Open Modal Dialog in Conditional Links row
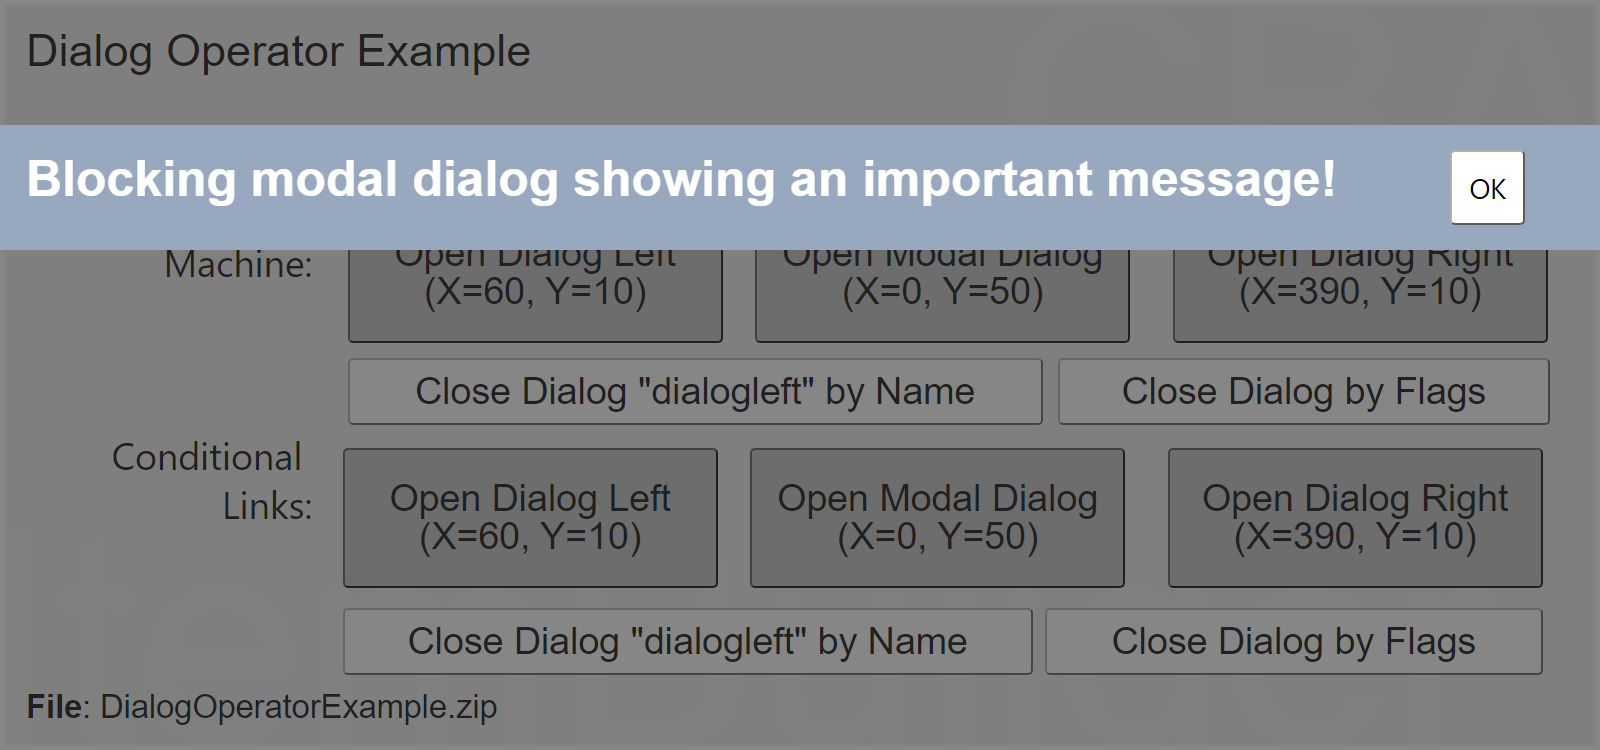The width and height of the screenshot is (1600, 750). (937, 517)
